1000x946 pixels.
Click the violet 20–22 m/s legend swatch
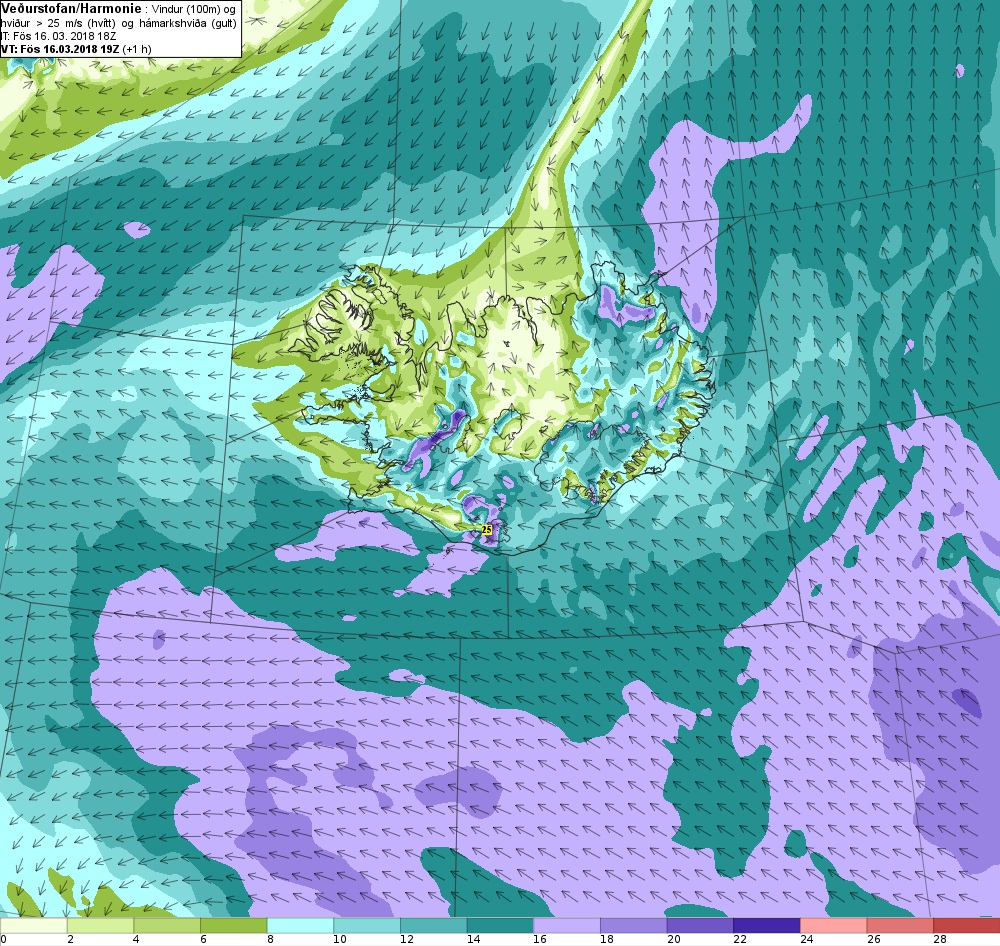700,925
